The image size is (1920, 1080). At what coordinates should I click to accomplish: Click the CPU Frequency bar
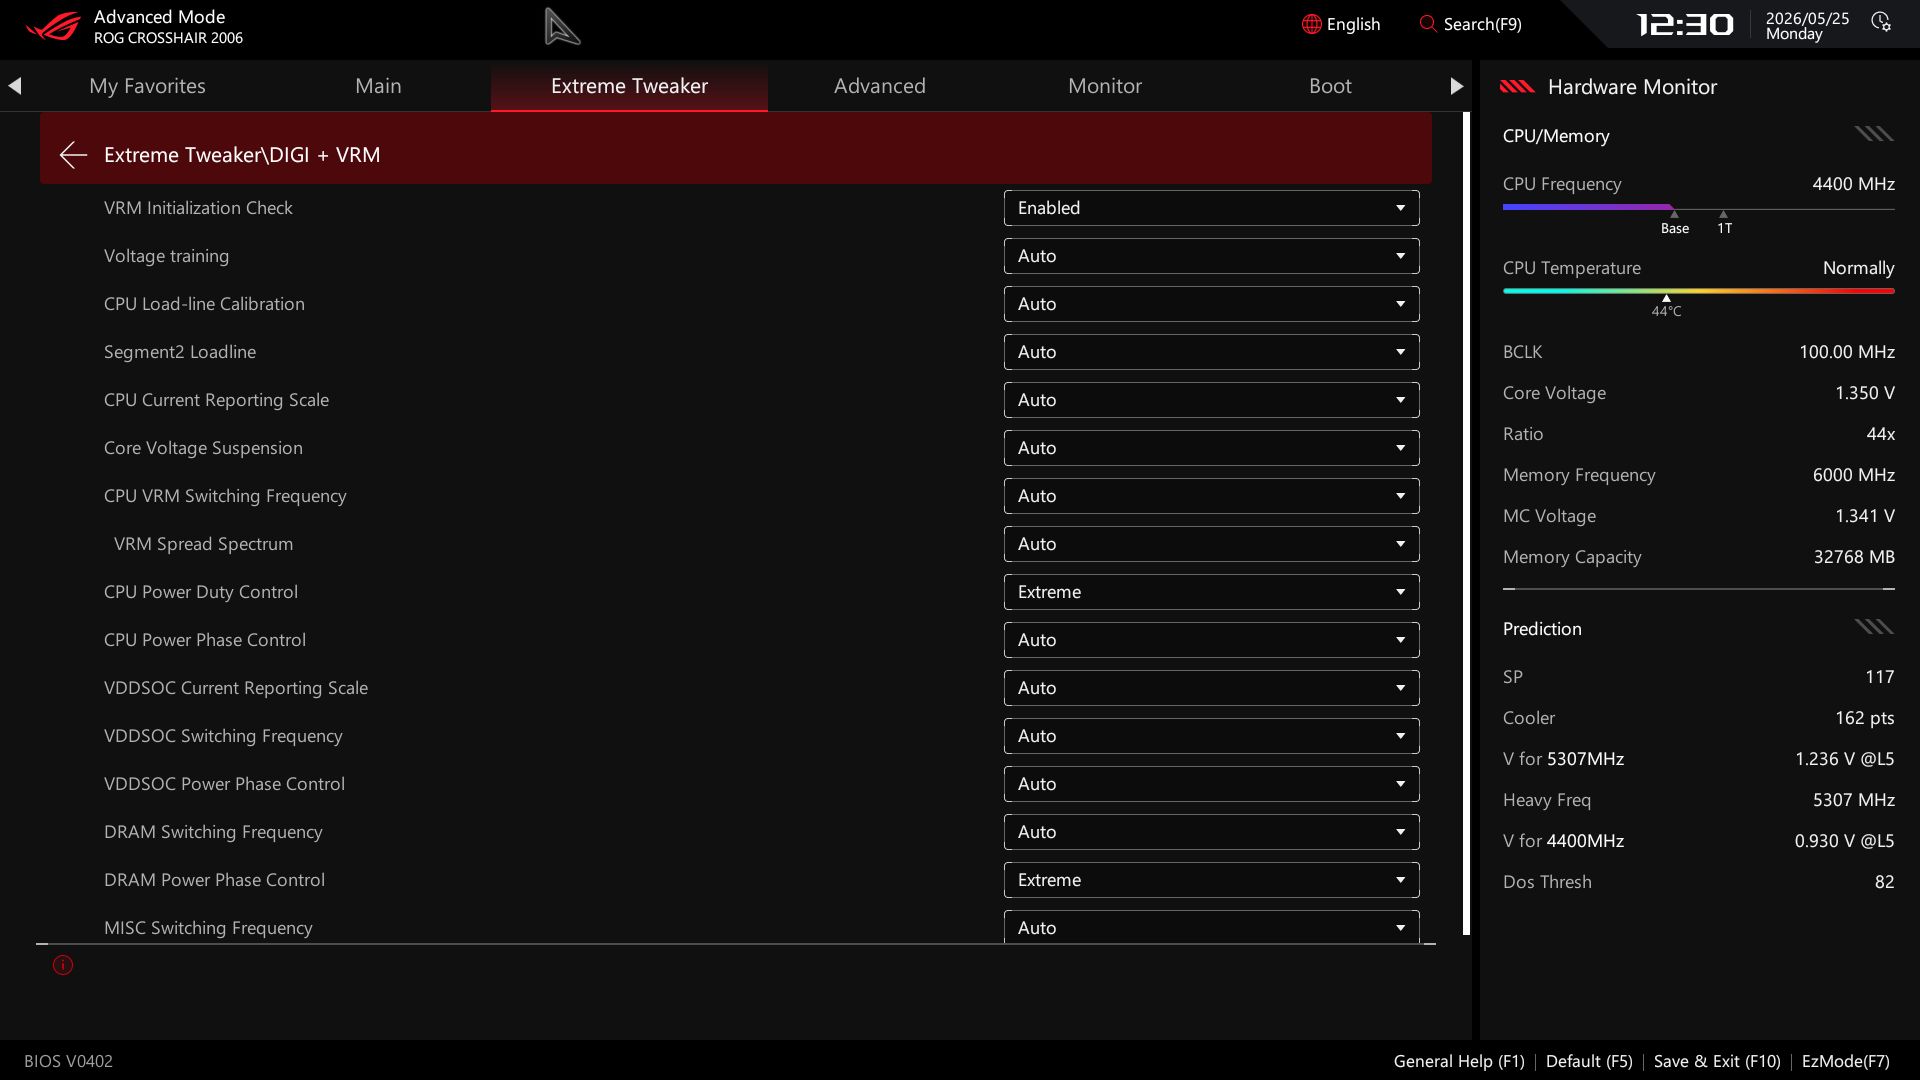1698,208
